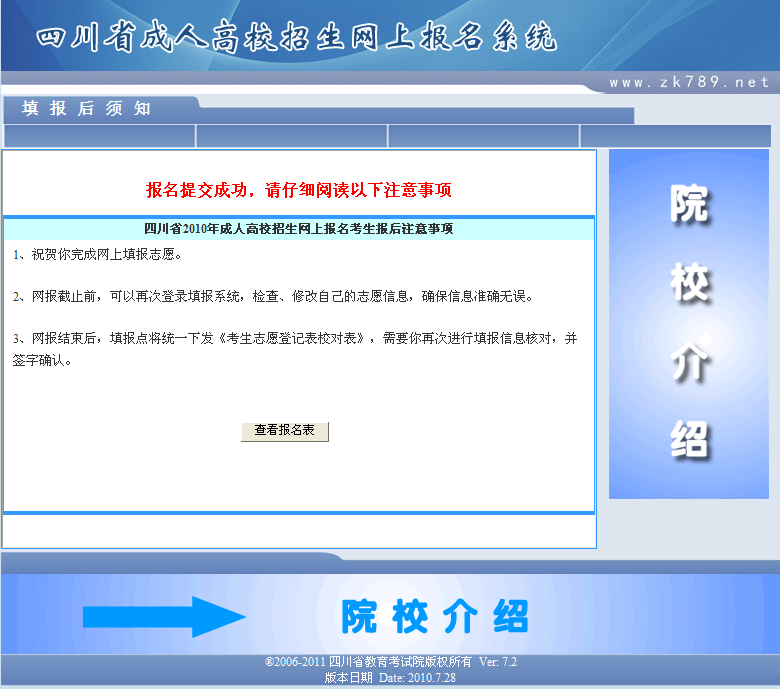Select the 填报后须知 tab header
780x689 pixels.
pos(87,108)
